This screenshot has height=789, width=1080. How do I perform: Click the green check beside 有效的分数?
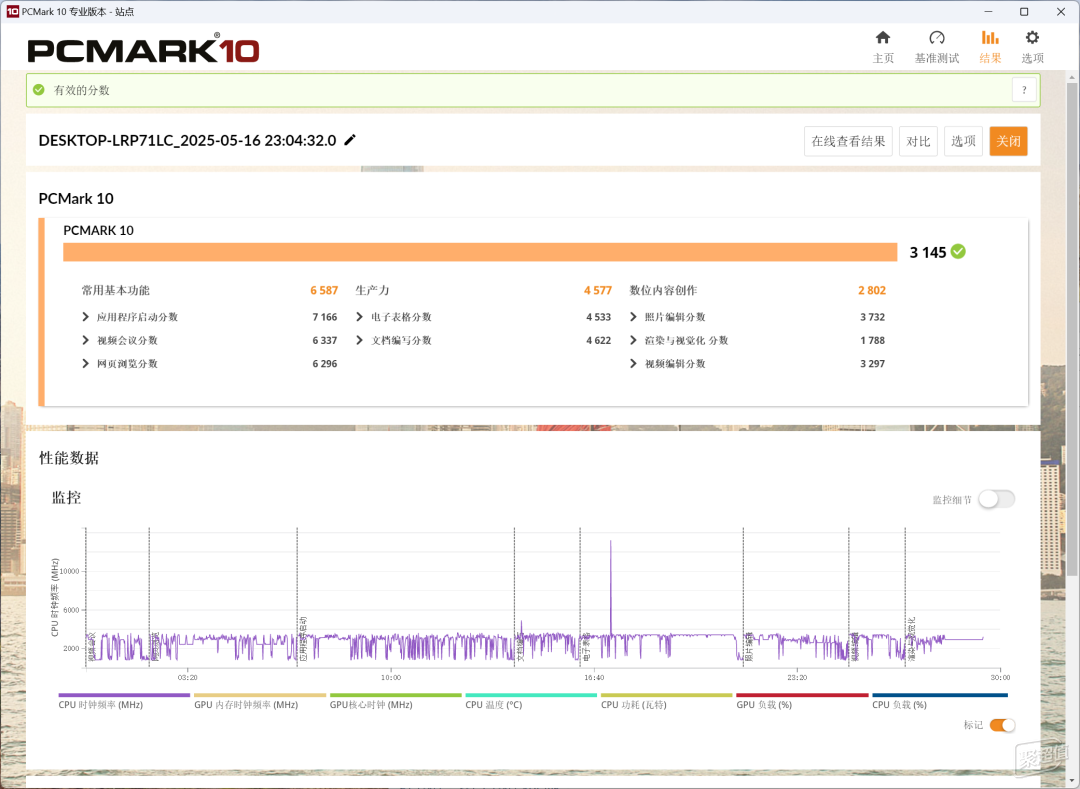pos(39,90)
